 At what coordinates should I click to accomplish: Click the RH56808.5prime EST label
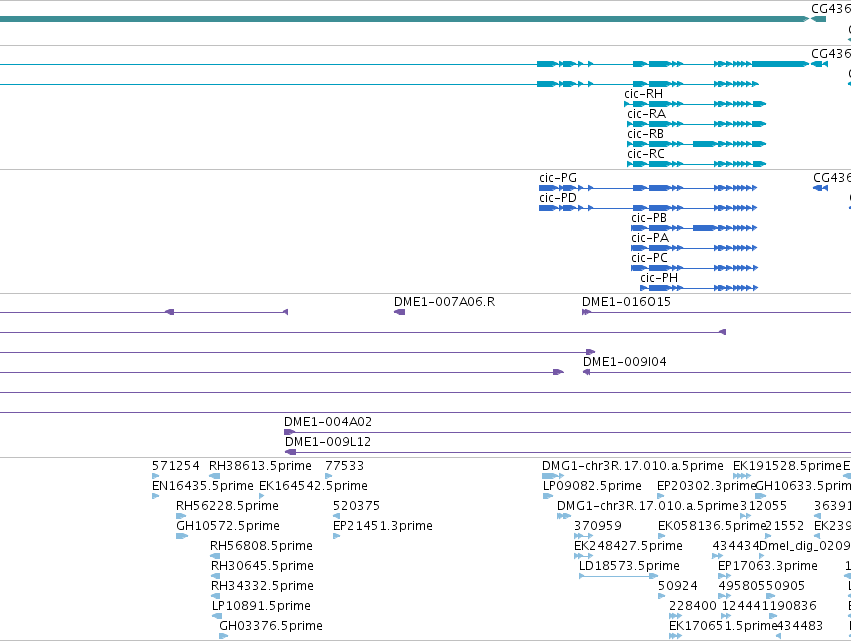point(261,546)
